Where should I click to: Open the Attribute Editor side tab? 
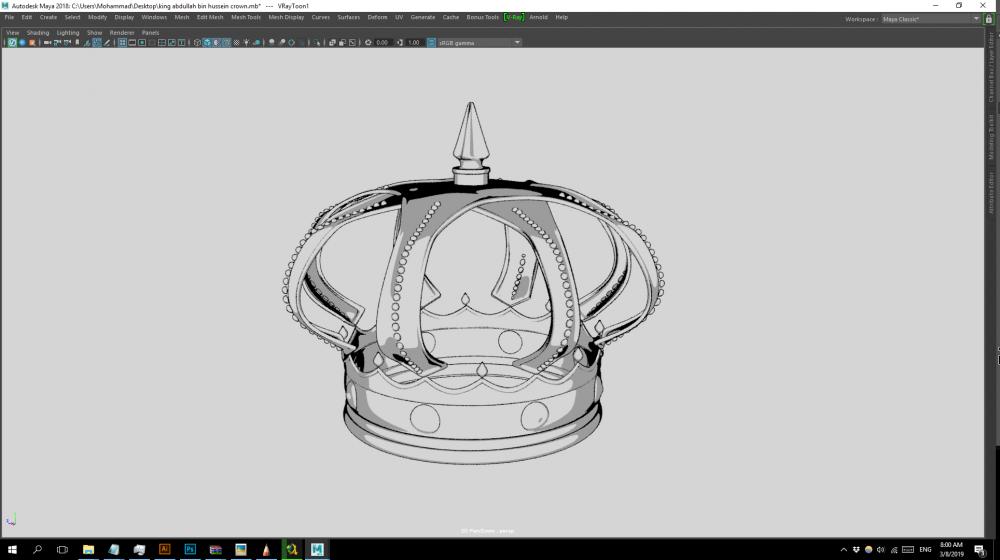[991, 193]
